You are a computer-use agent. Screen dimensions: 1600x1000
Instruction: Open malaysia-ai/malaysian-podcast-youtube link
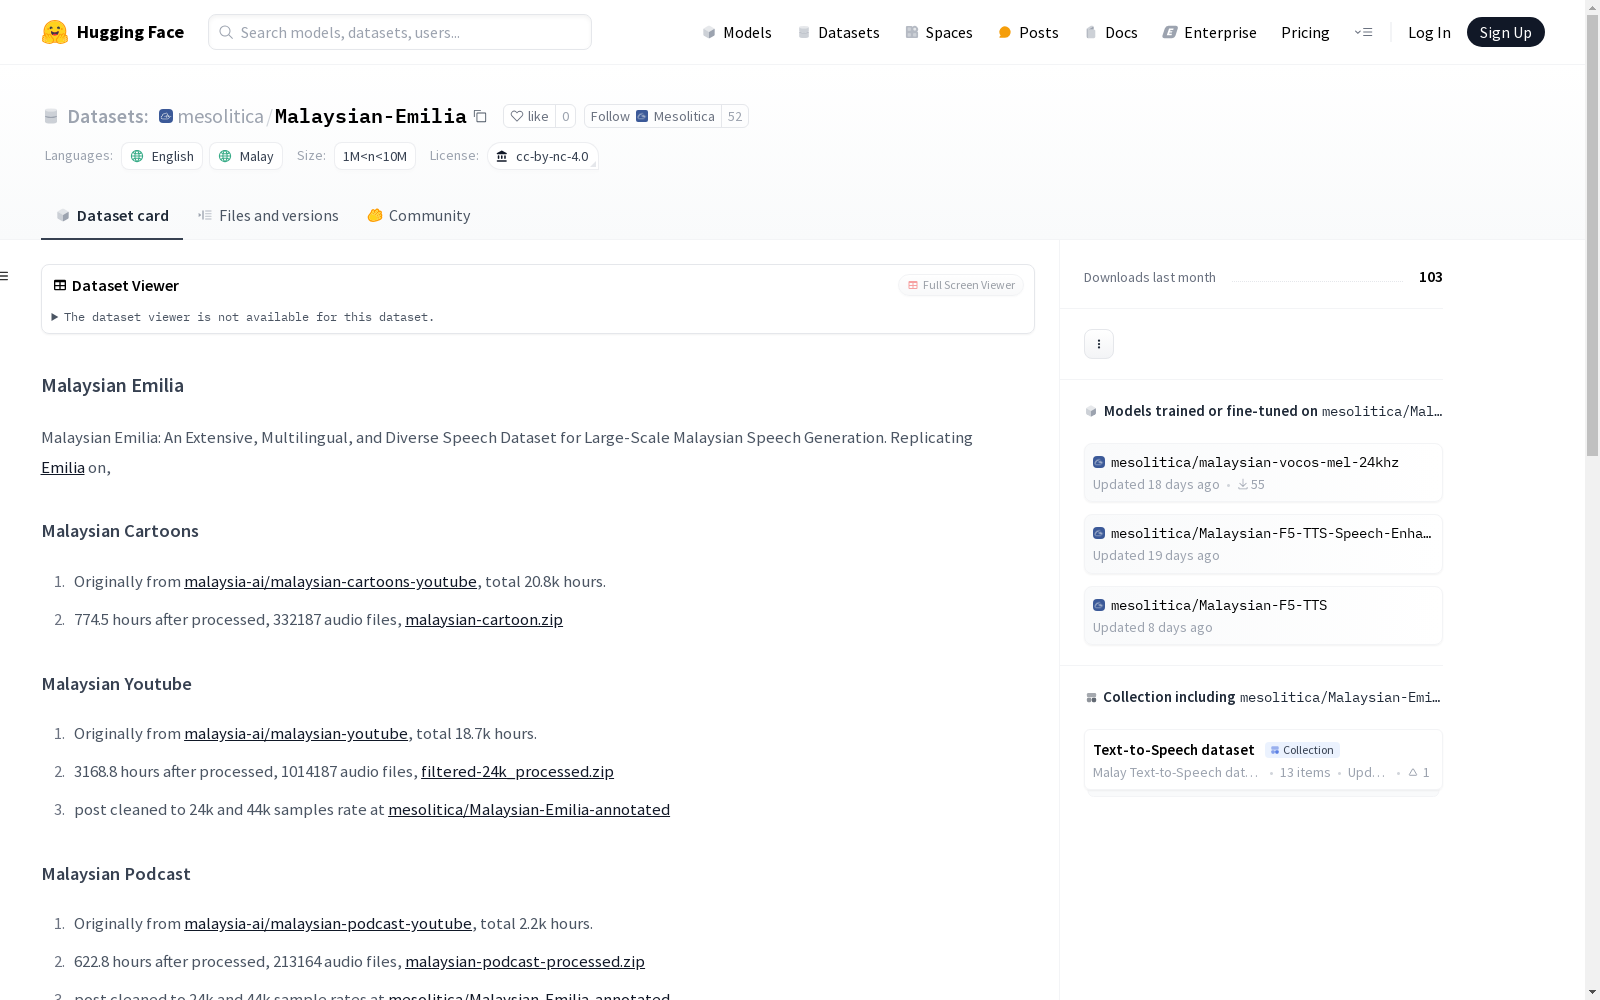[328, 923]
